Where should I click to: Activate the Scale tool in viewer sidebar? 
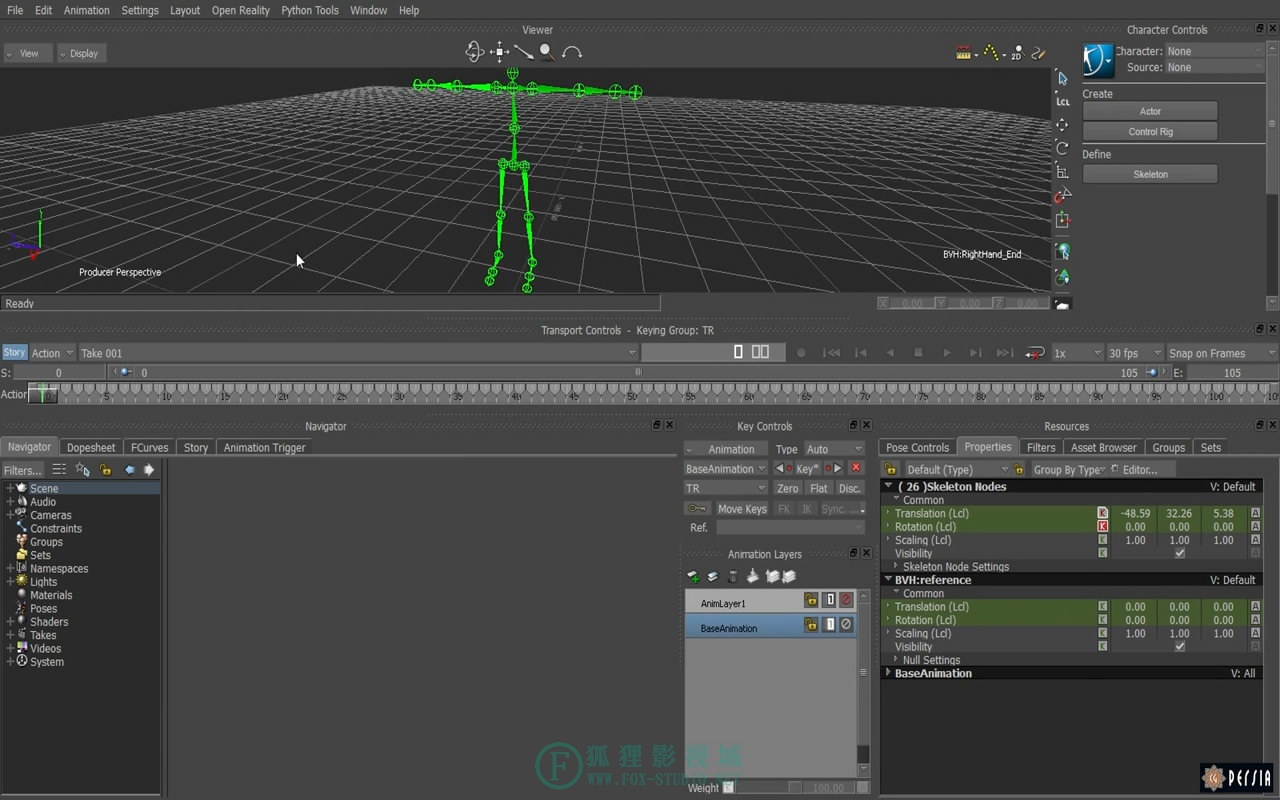click(x=1062, y=172)
